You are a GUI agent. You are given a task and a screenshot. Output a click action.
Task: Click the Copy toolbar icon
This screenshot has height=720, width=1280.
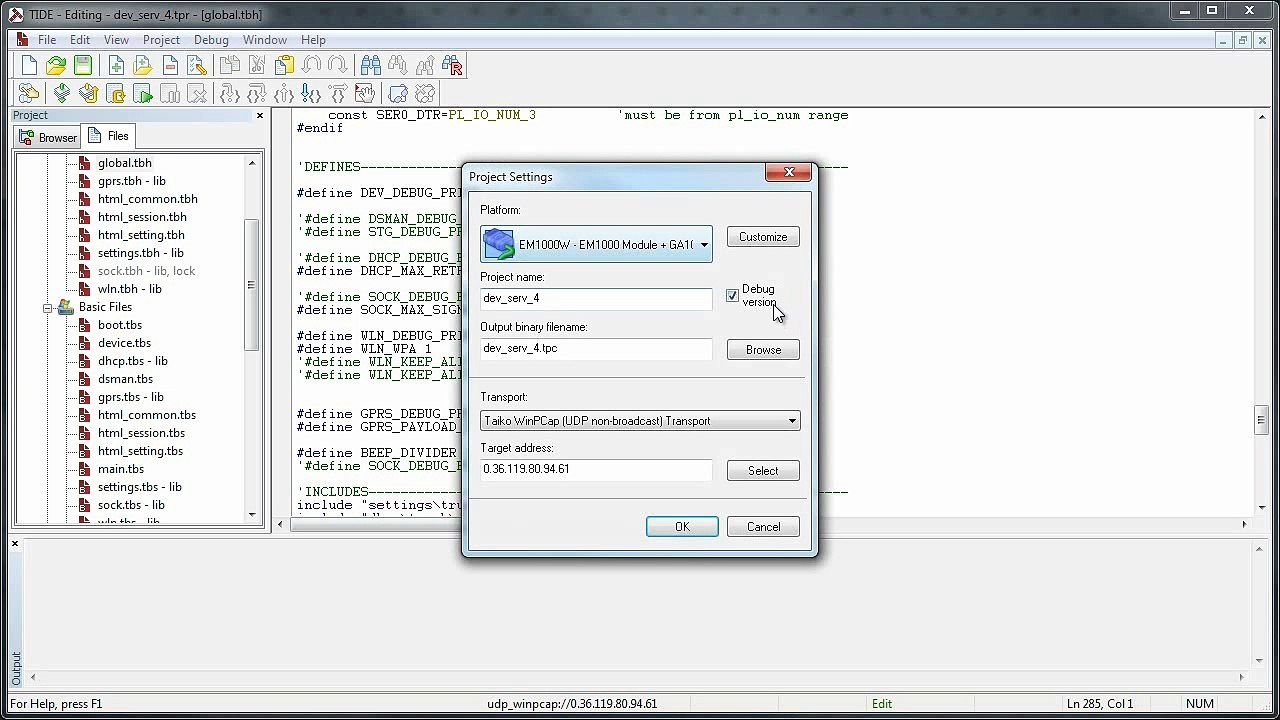[230, 66]
